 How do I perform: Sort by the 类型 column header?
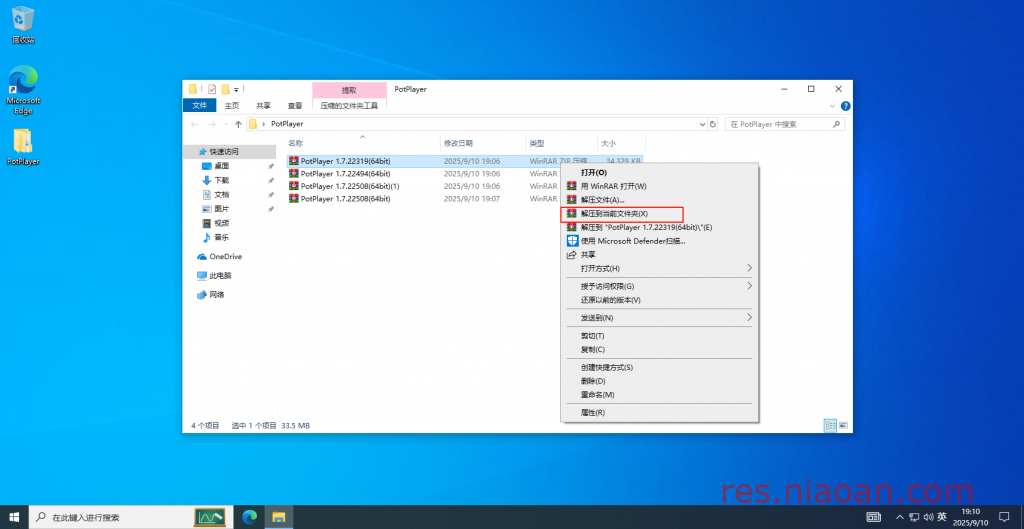(x=562, y=143)
